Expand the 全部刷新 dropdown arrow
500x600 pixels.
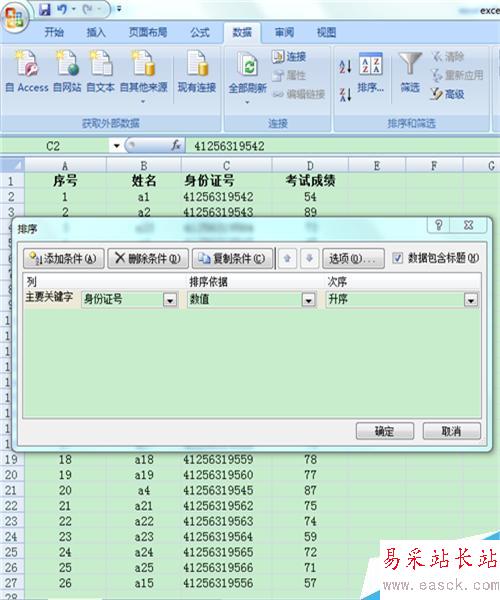248,102
